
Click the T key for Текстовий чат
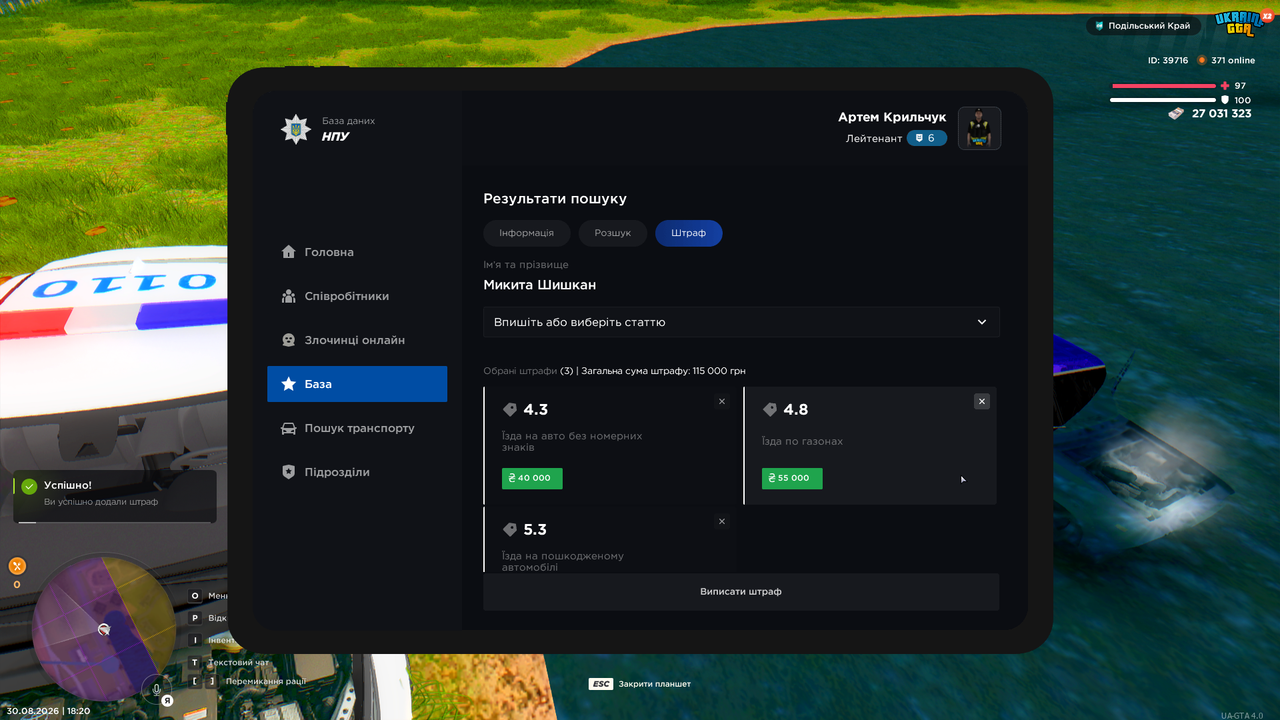[195, 662]
